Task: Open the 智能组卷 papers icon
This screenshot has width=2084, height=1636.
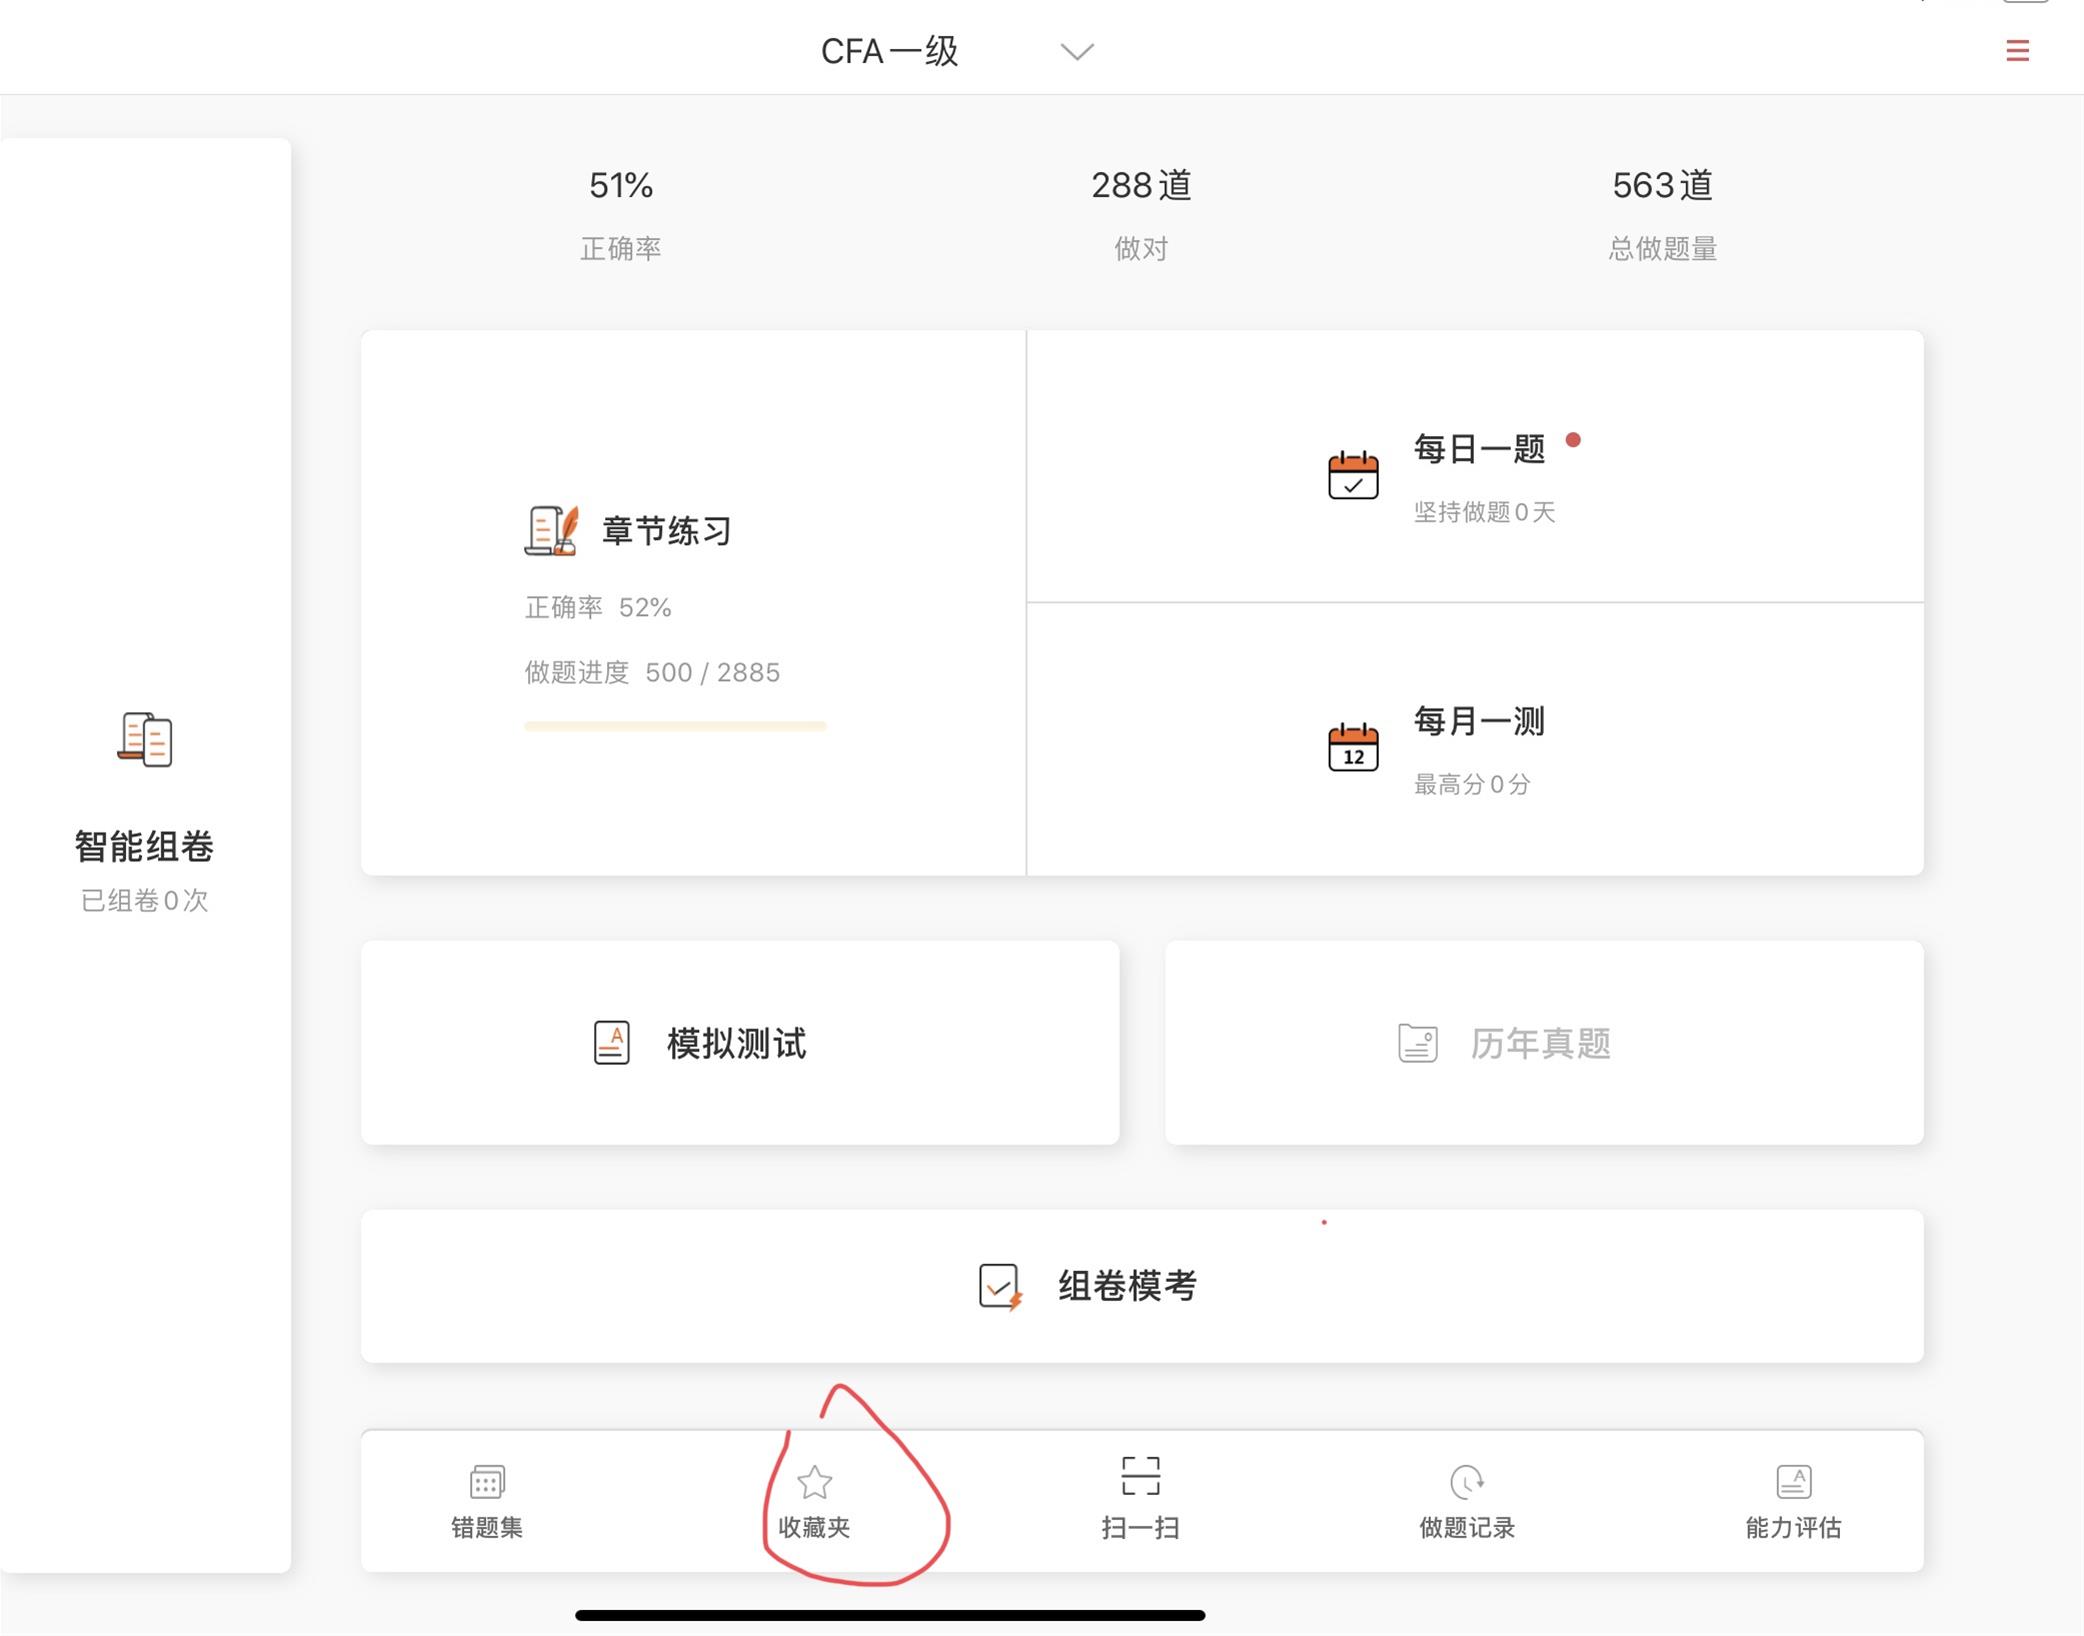Action: click(x=145, y=739)
